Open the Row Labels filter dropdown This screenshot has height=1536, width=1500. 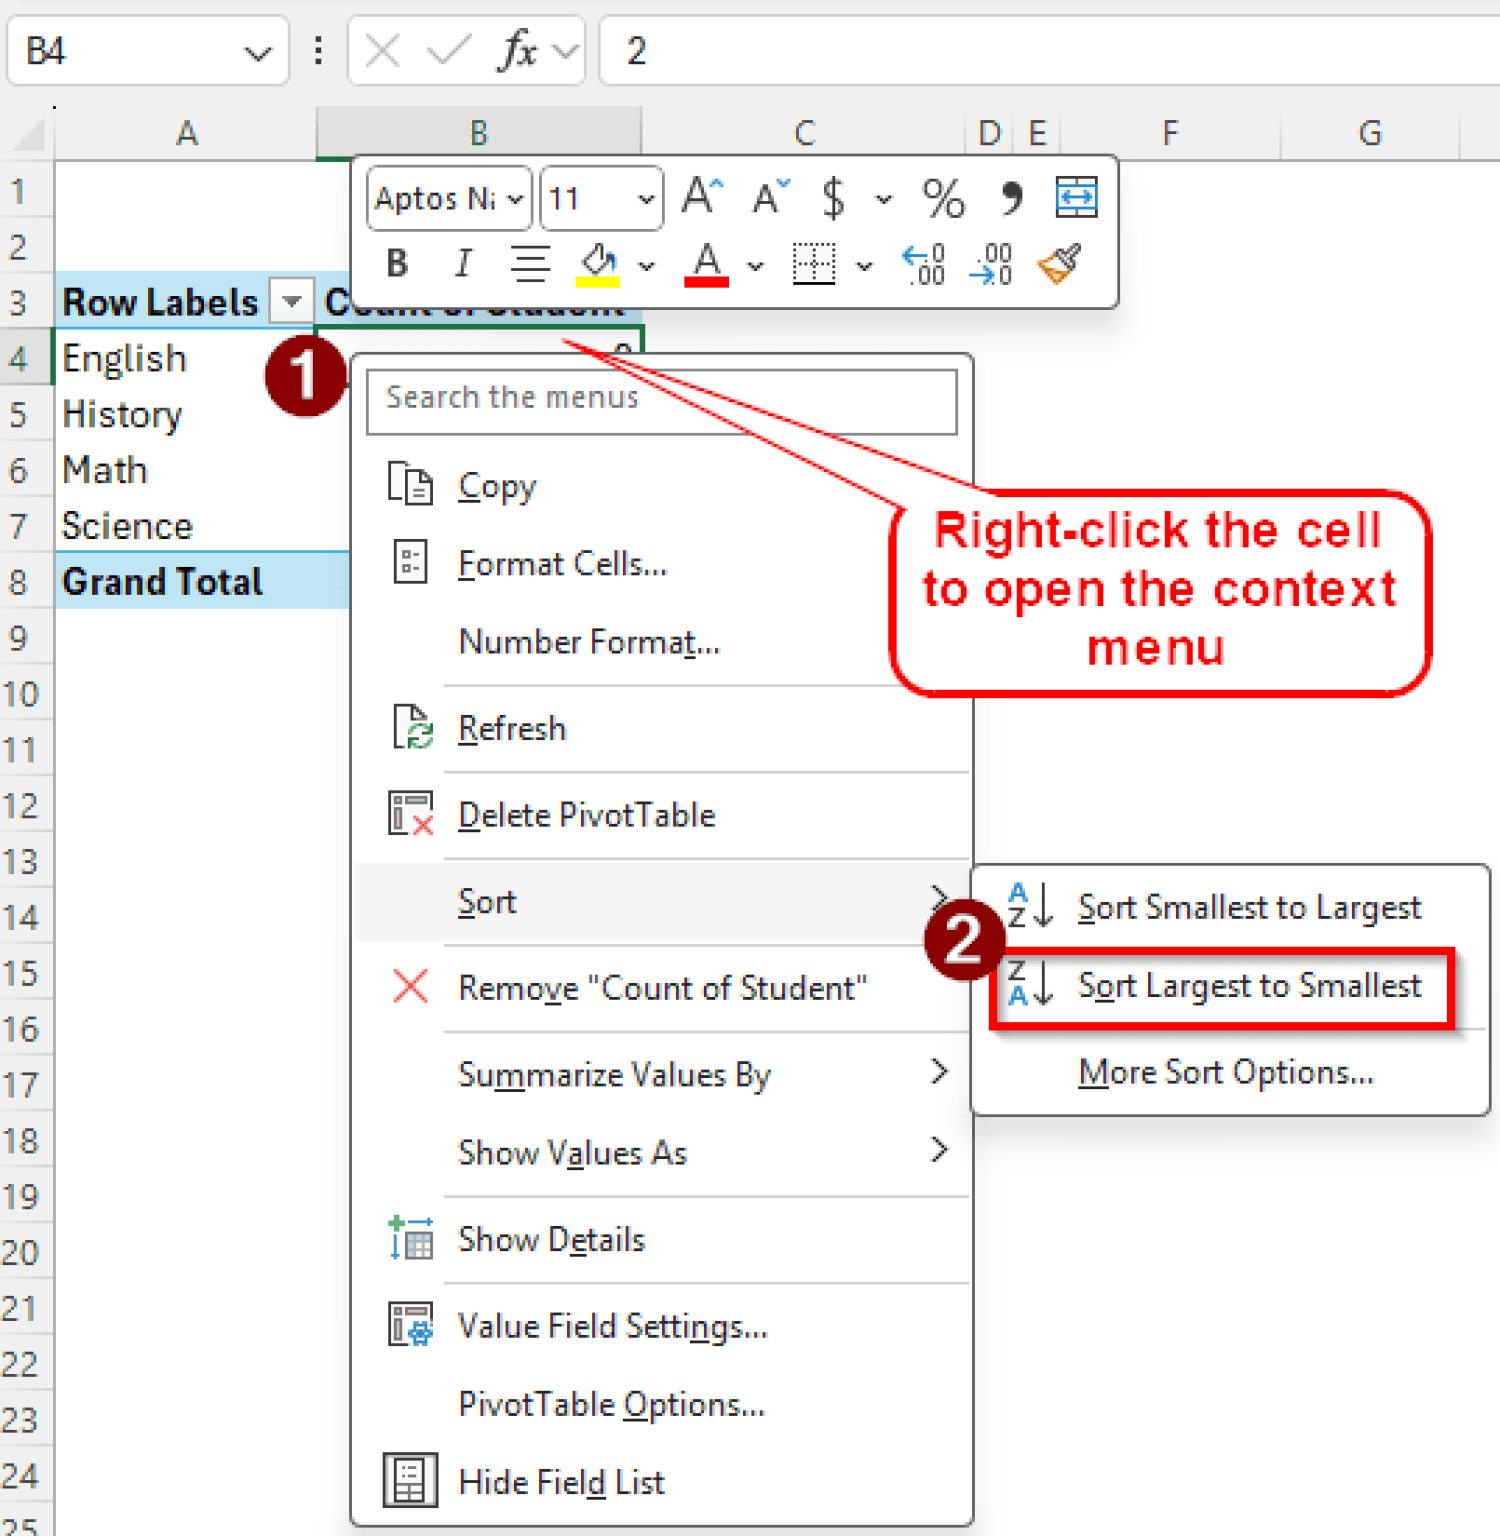[292, 301]
